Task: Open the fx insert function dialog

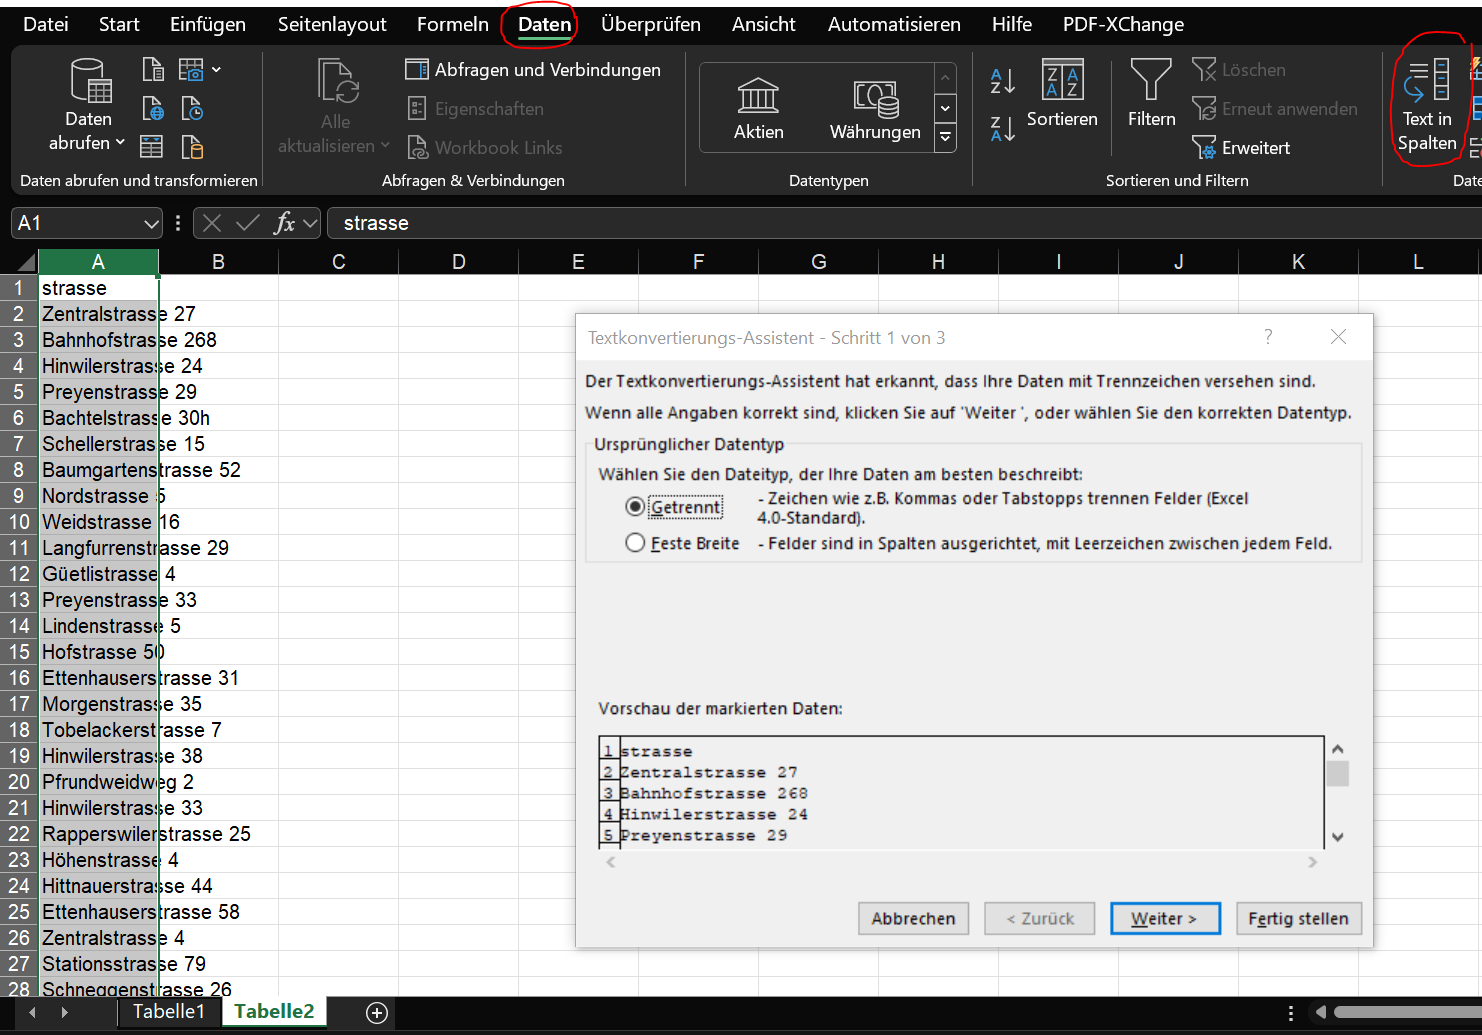Action: point(285,223)
